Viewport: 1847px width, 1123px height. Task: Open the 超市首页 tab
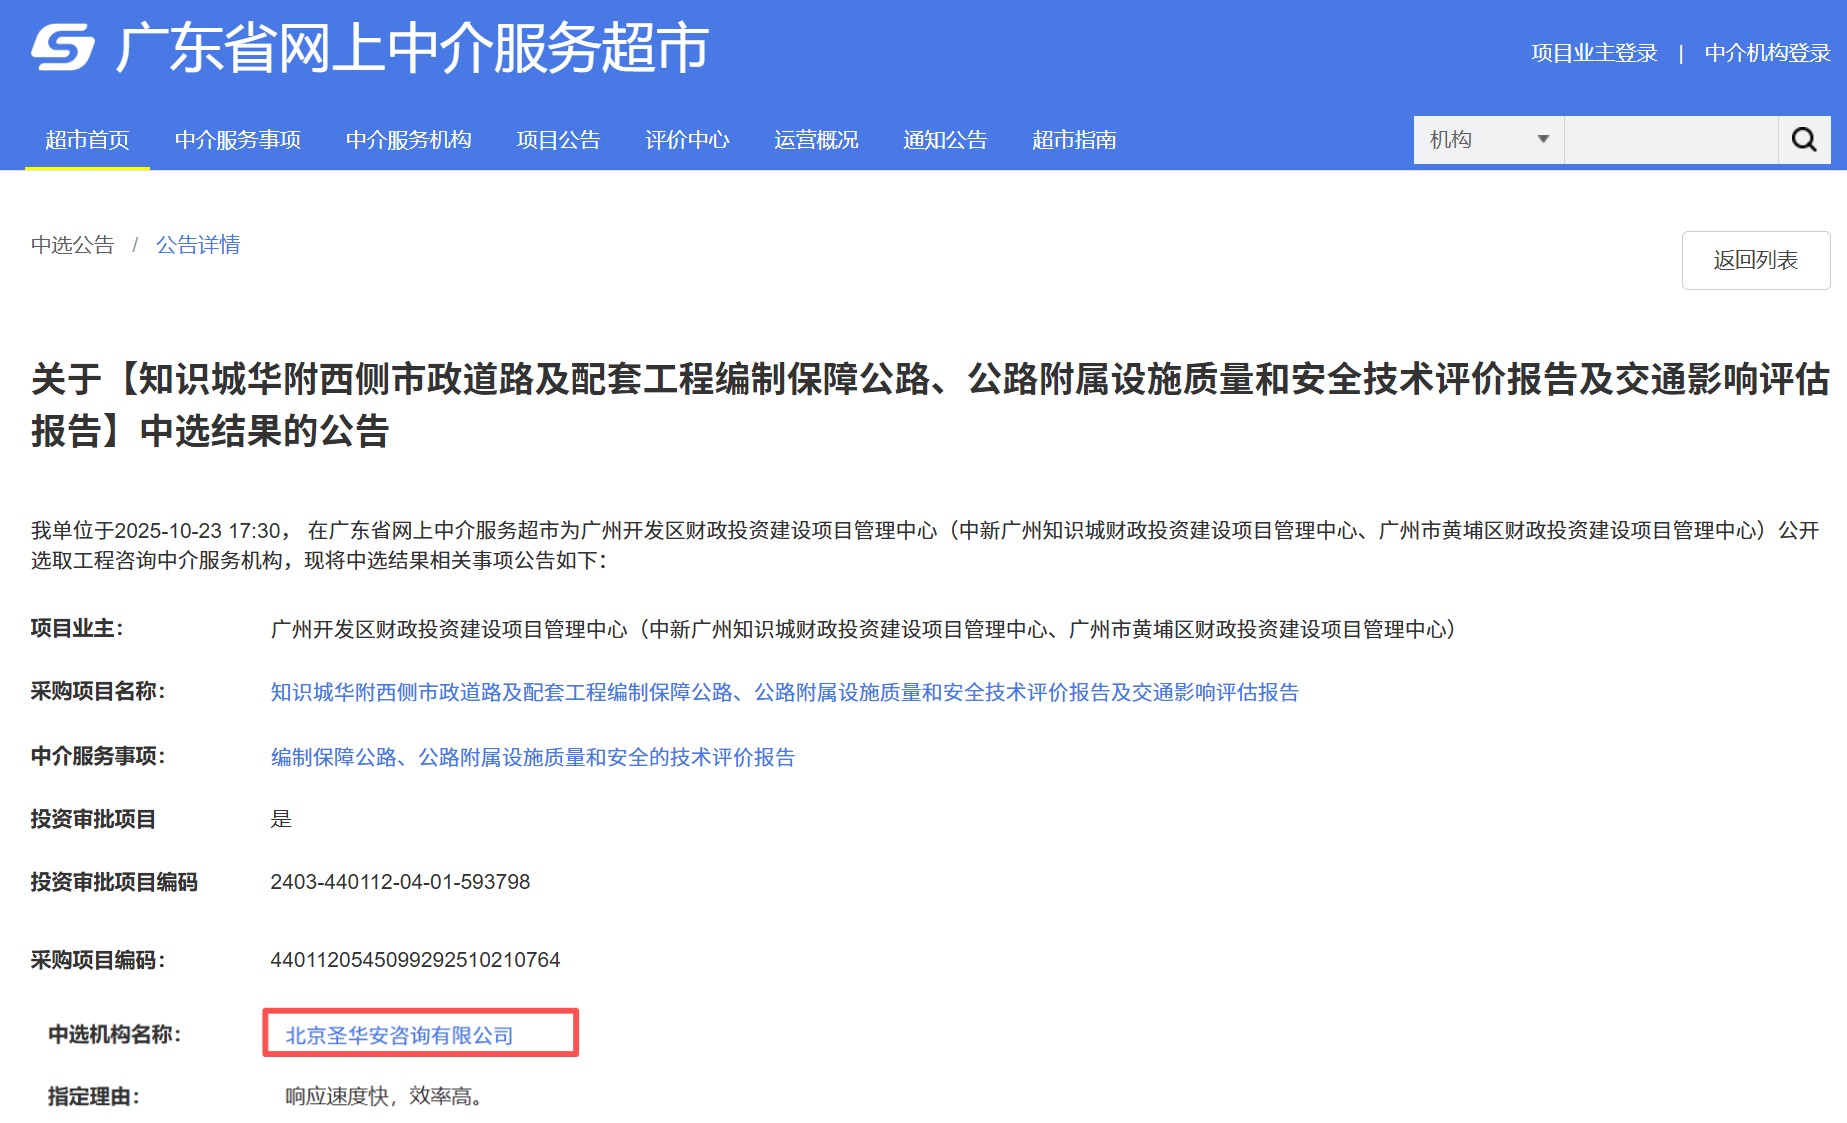click(x=87, y=140)
